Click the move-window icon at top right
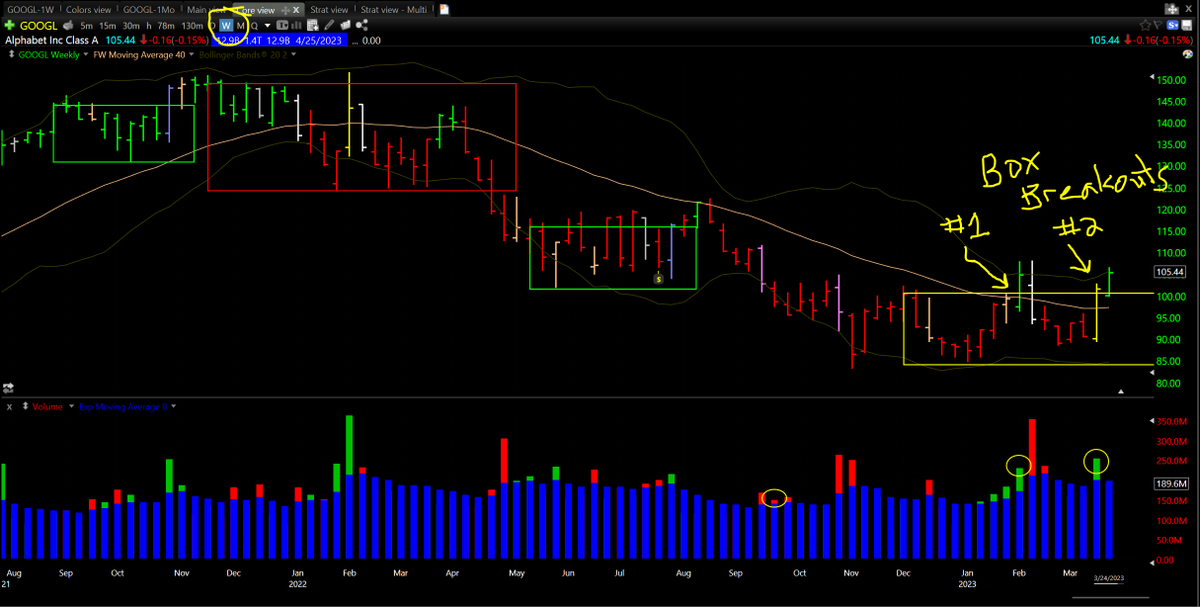 click(1172, 9)
